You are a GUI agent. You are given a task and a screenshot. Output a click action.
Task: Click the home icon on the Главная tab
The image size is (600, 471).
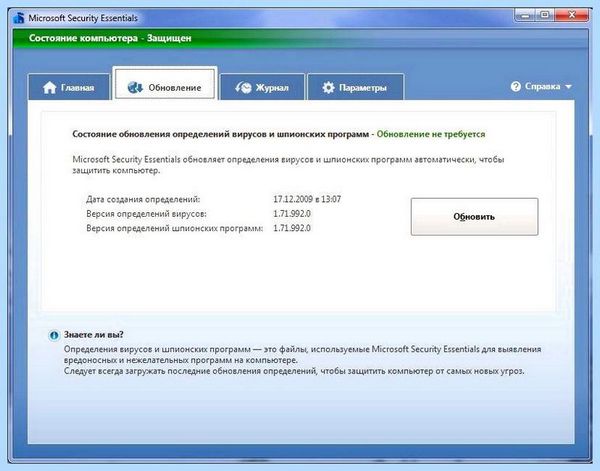click(50, 88)
